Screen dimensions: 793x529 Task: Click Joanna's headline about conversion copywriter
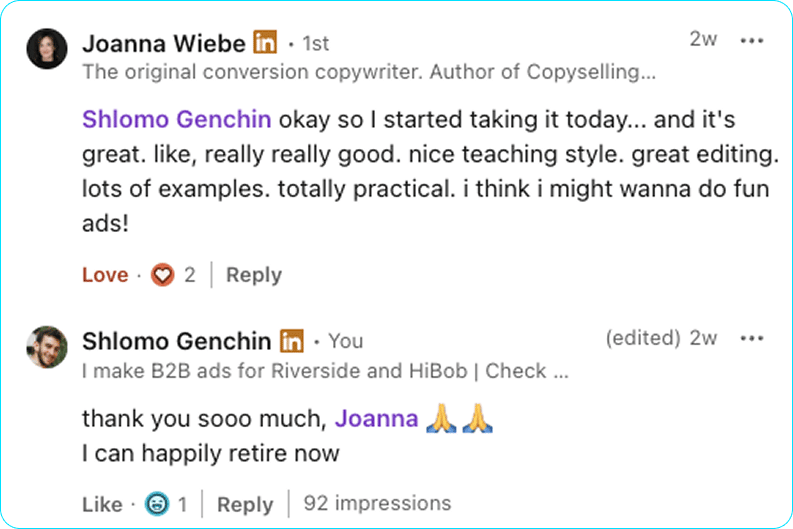tap(369, 72)
